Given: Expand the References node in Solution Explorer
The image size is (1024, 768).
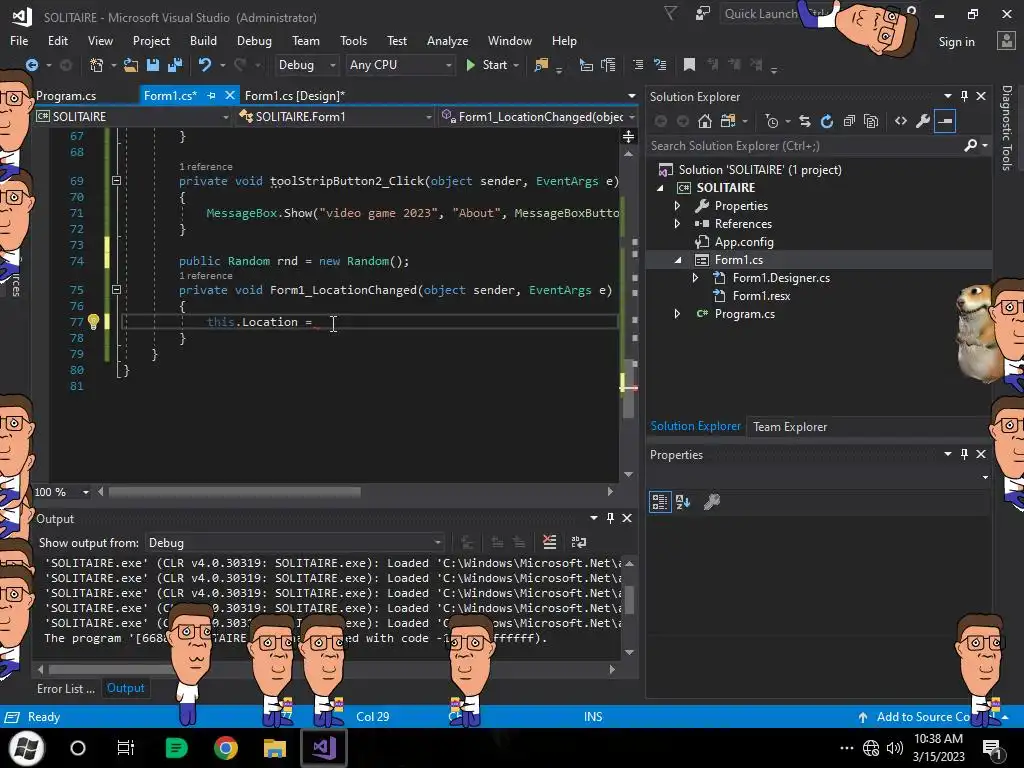Looking at the screenshot, I should pos(677,223).
